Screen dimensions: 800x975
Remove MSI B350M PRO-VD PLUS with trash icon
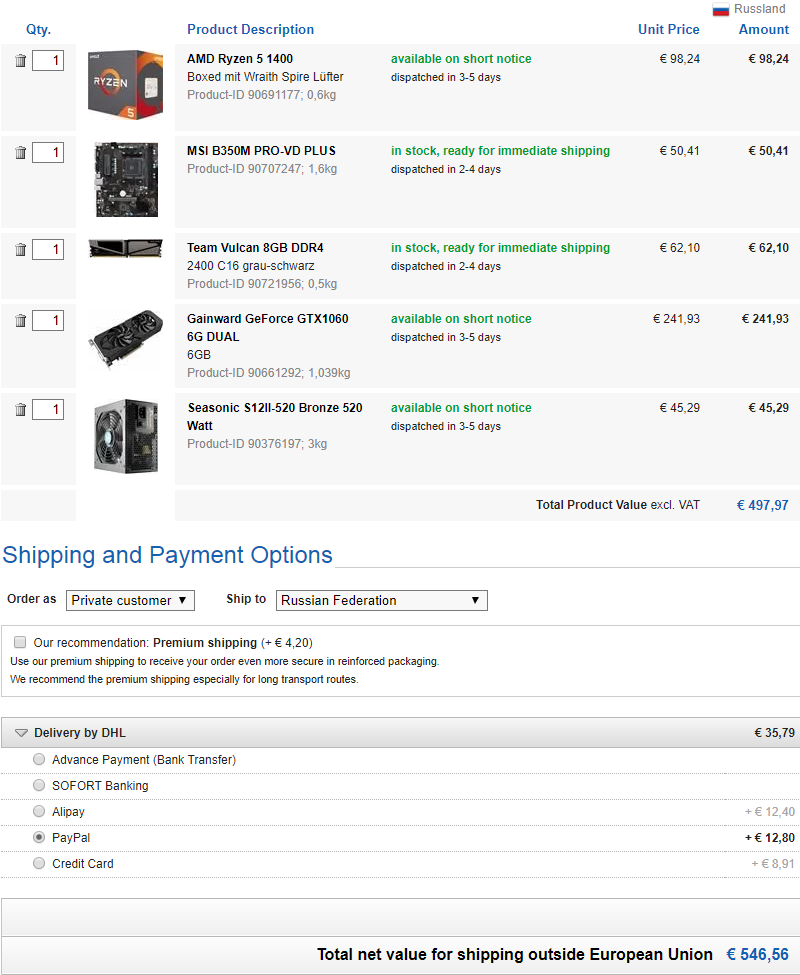tap(21, 153)
